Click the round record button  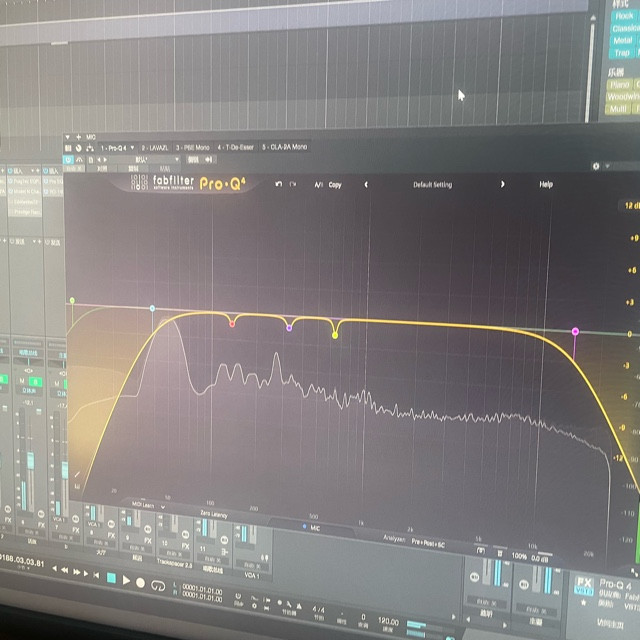140,583
